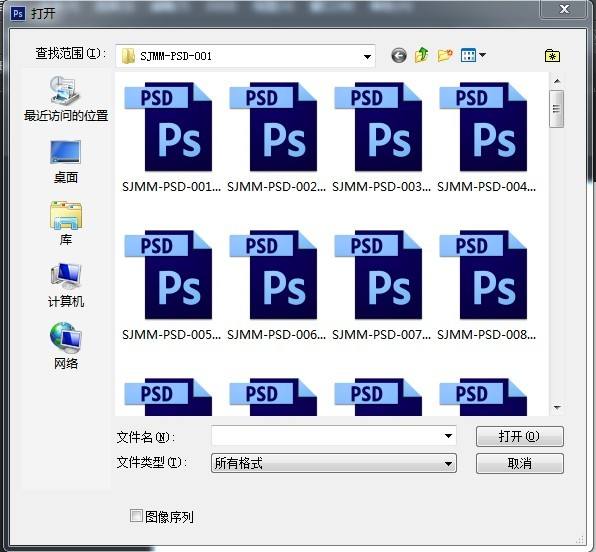This screenshot has width=596, height=552.
Task: Open Computer (计算机) in sidebar
Action: (66, 285)
